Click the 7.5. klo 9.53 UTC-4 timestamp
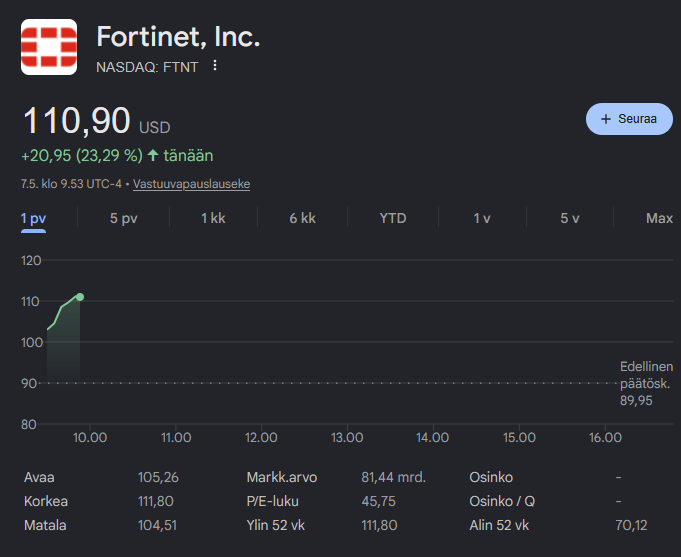Image resolution: width=681 pixels, height=557 pixels. pyautogui.click(x=71, y=184)
